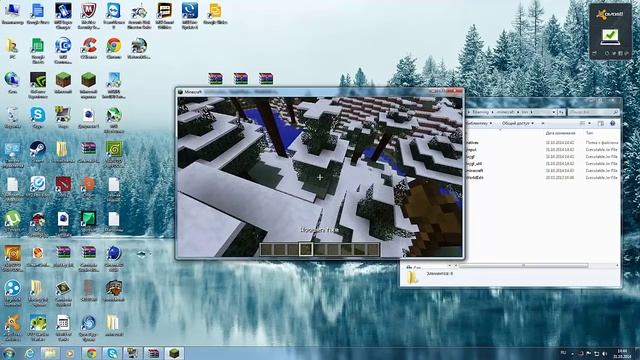Select the 'minecraft' jar file row
The height and width of the screenshot is (360, 640).
542,171
